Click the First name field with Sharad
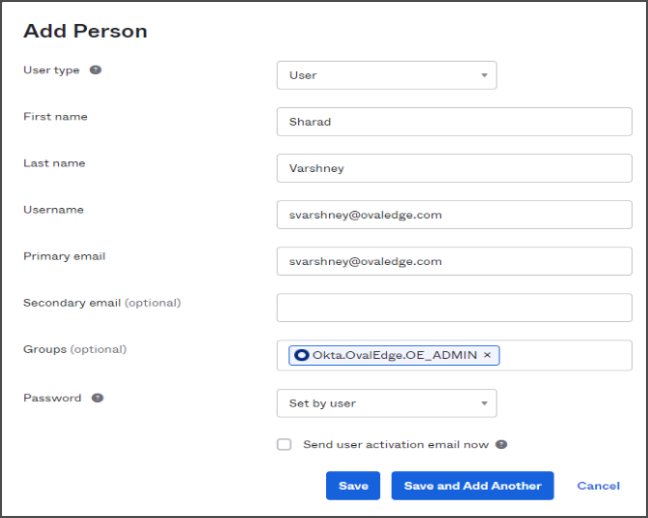Viewport: 648px width, 518px height. click(455, 122)
